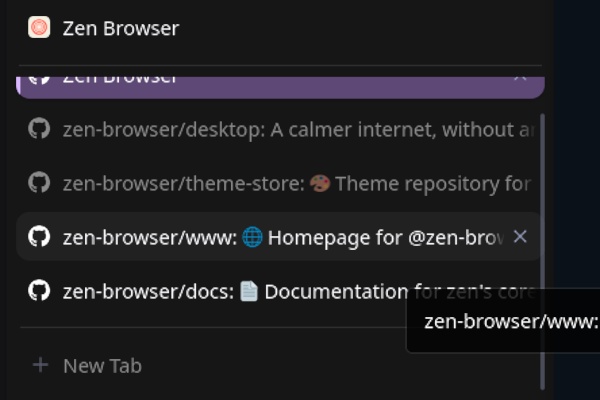This screenshot has width=600, height=400.
Task: Click the document emoji in docs tab
Action: tap(249, 291)
